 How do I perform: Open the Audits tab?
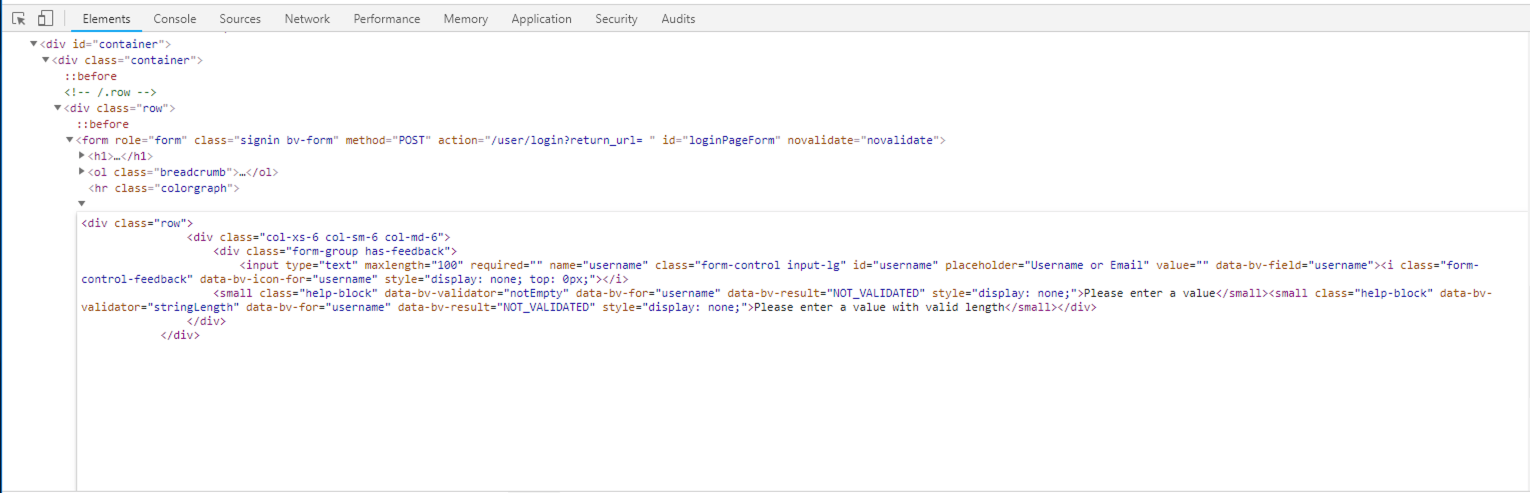678,19
